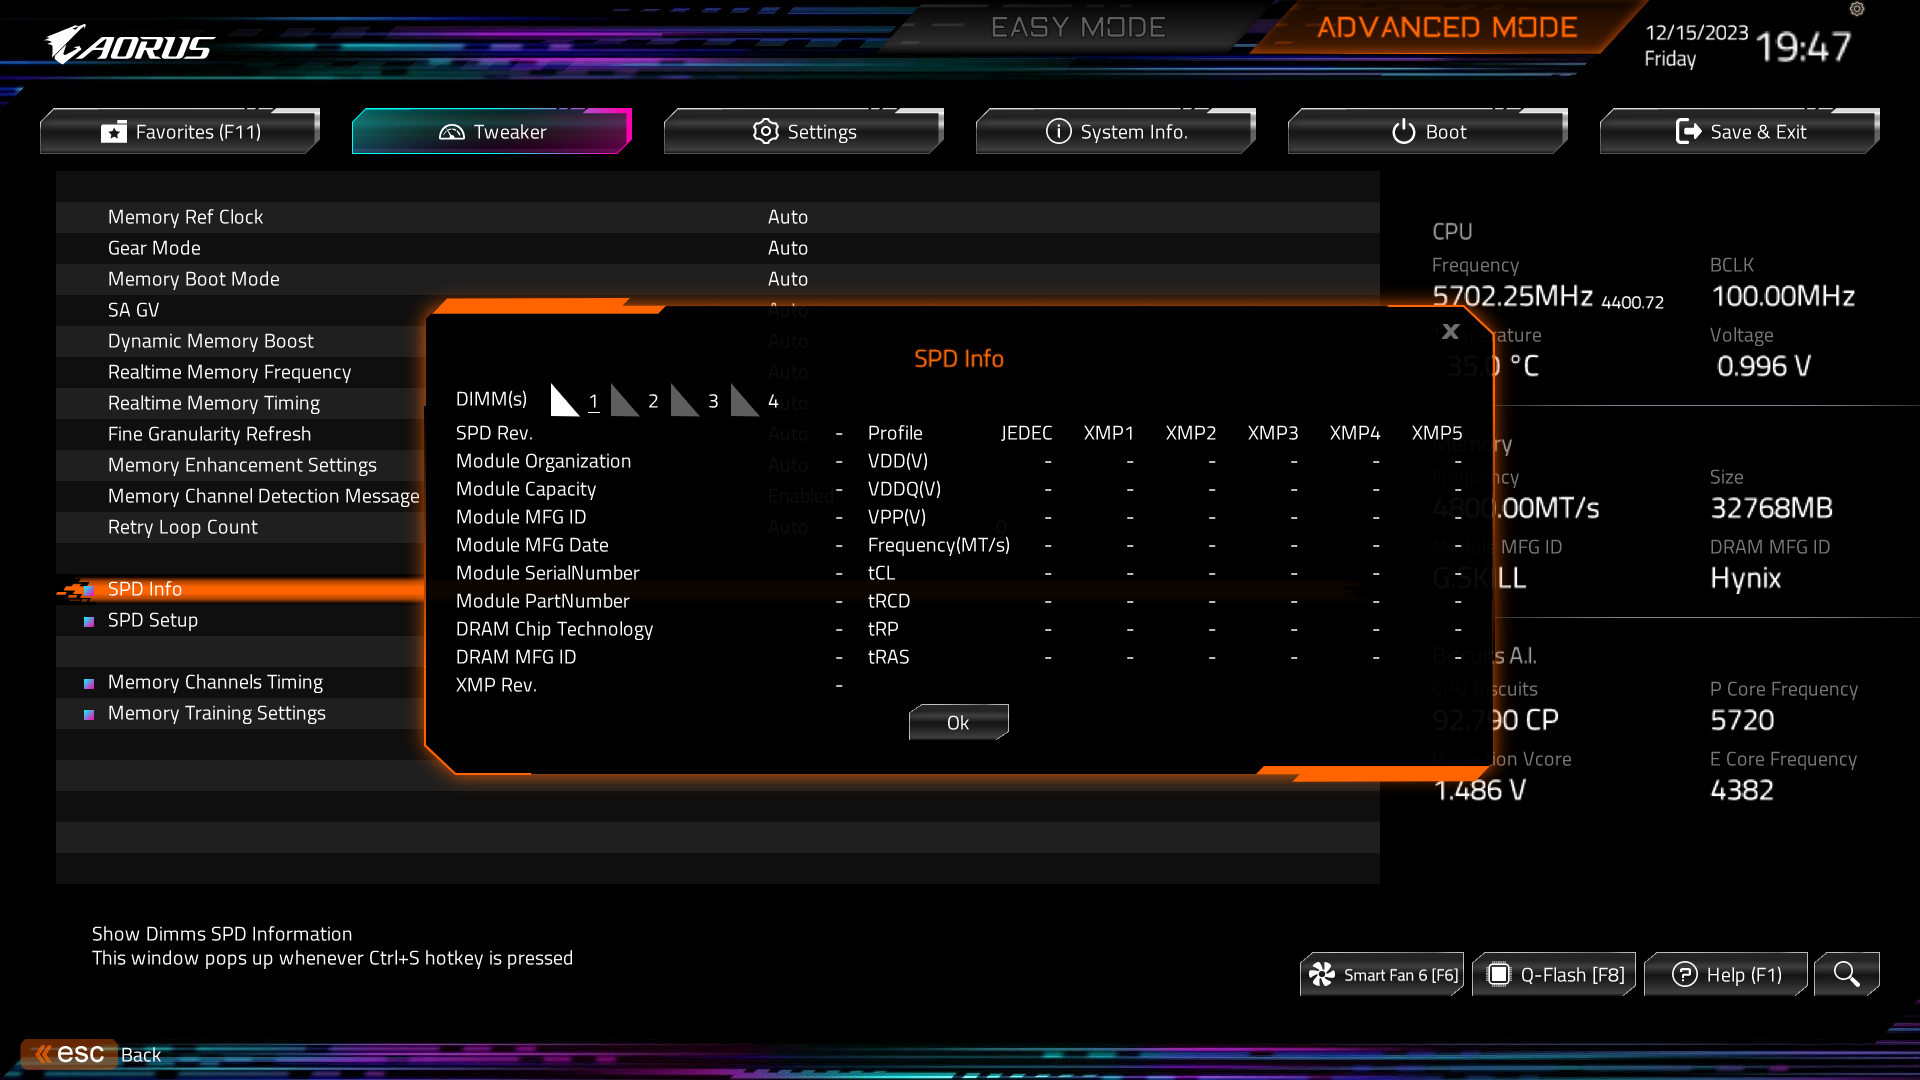Click the Smart Fan fan icon
1920x1080 pixels.
click(1322, 974)
